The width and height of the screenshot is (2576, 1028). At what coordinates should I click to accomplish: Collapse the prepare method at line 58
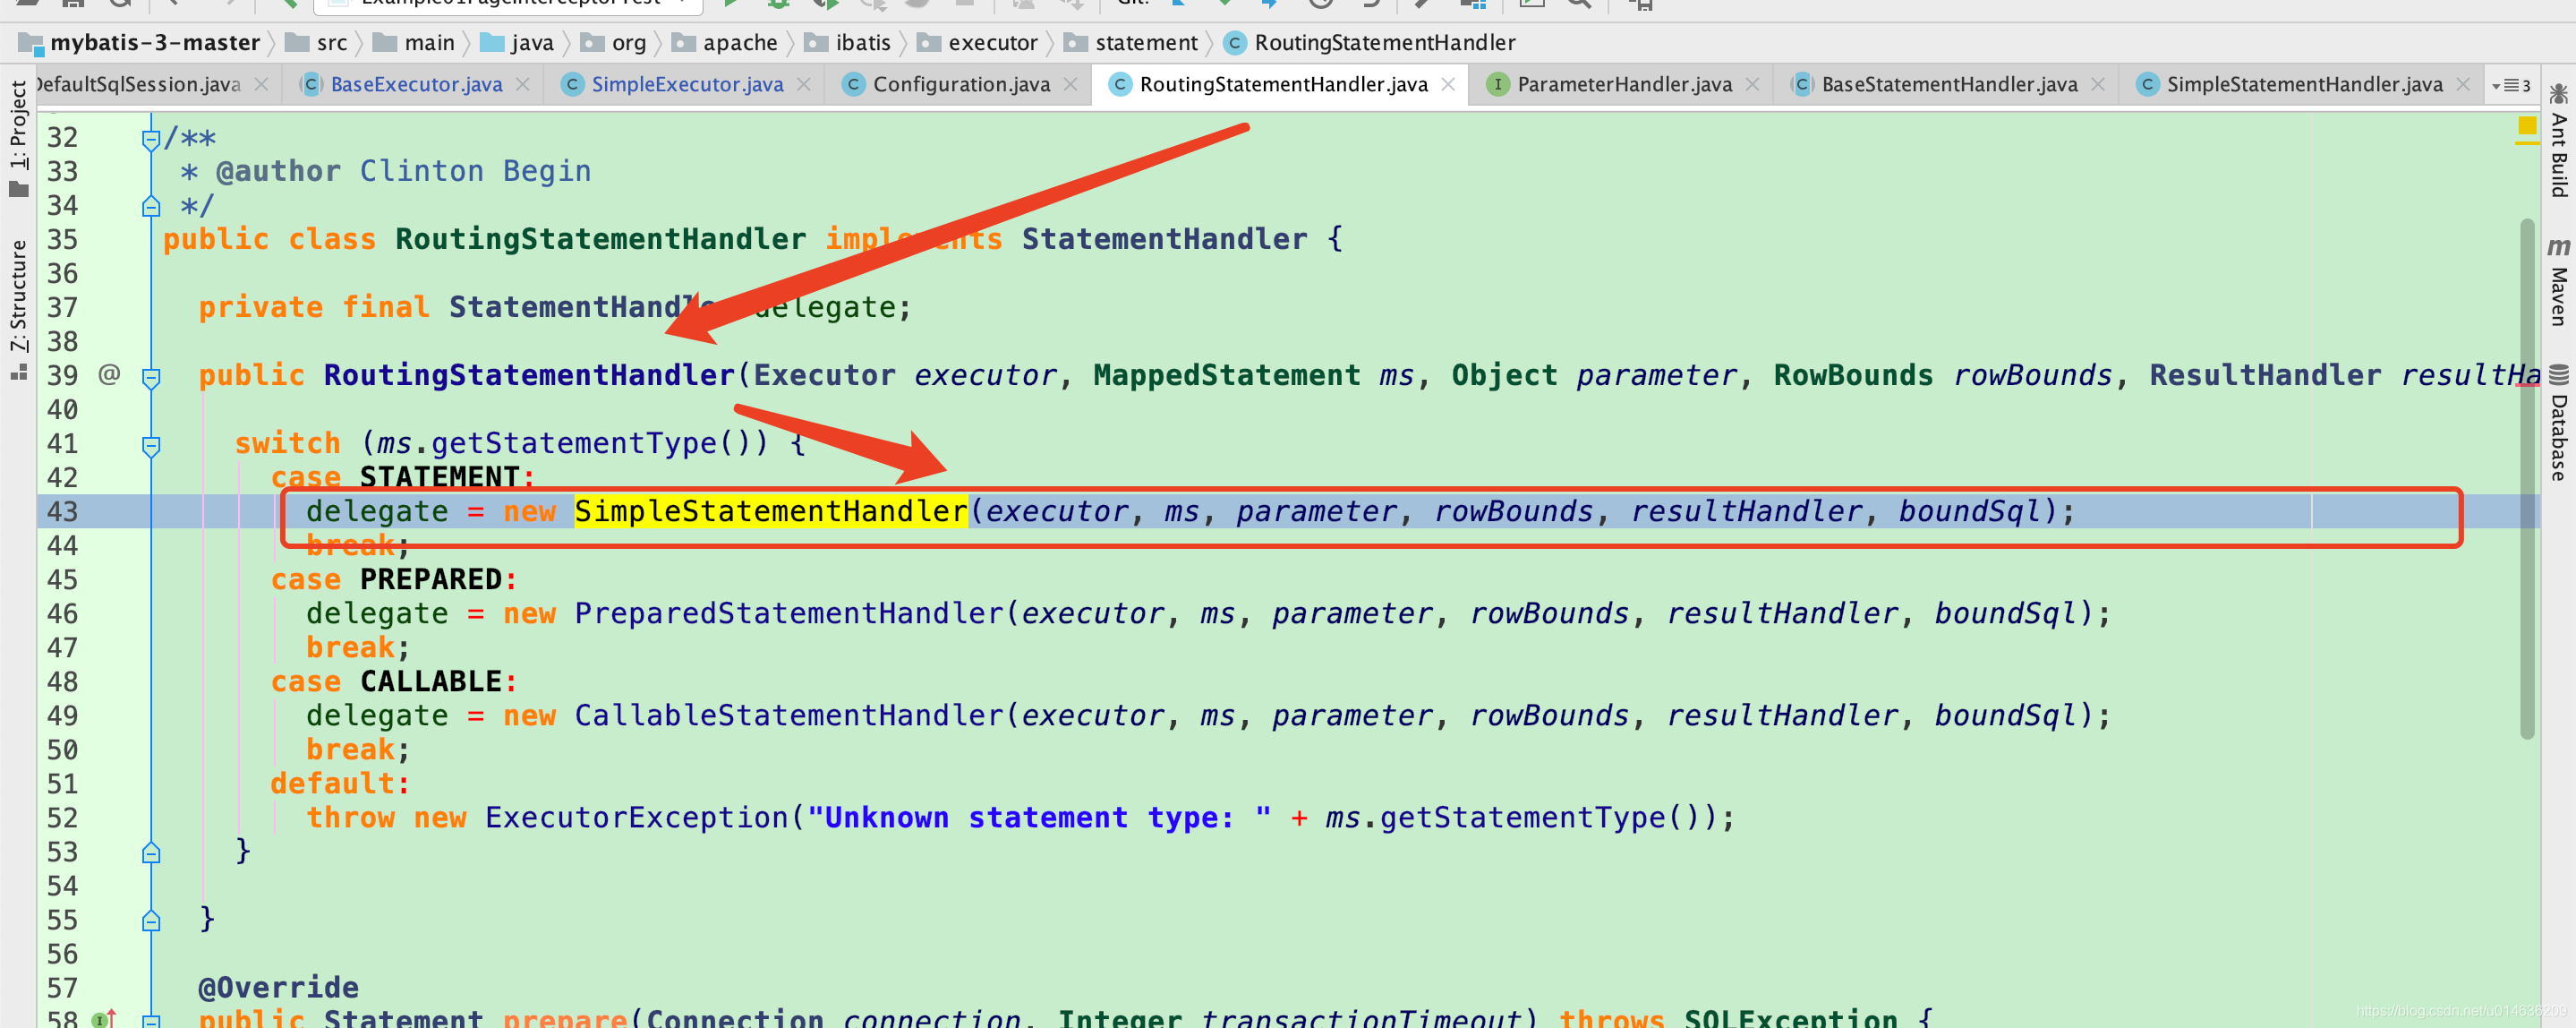(151, 1020)
